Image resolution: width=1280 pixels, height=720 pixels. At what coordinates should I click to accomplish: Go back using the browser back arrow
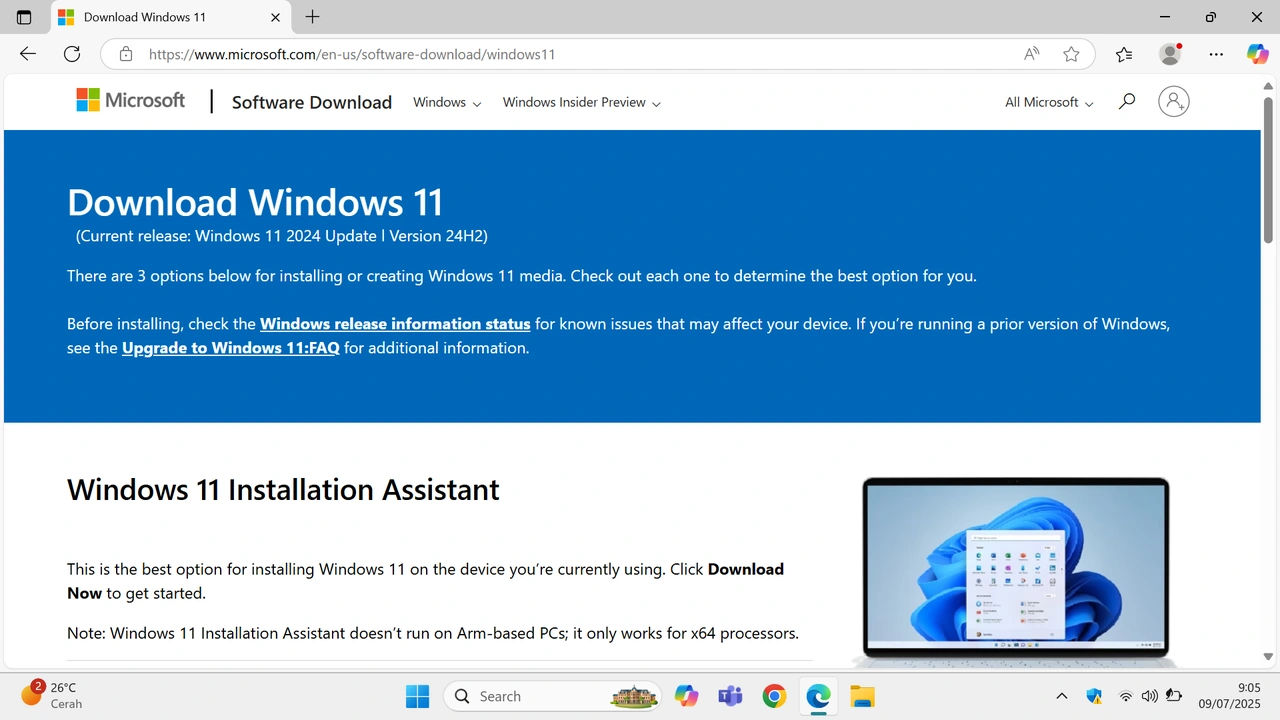pyautogui.click(x=28, y=54)
